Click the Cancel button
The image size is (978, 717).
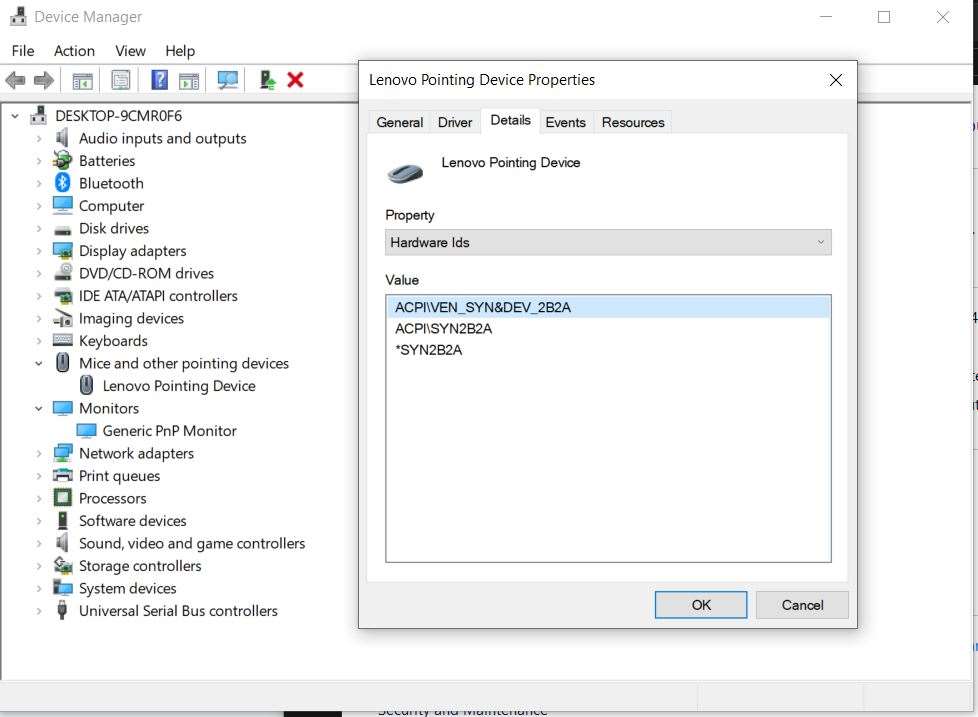pos(801,604)
